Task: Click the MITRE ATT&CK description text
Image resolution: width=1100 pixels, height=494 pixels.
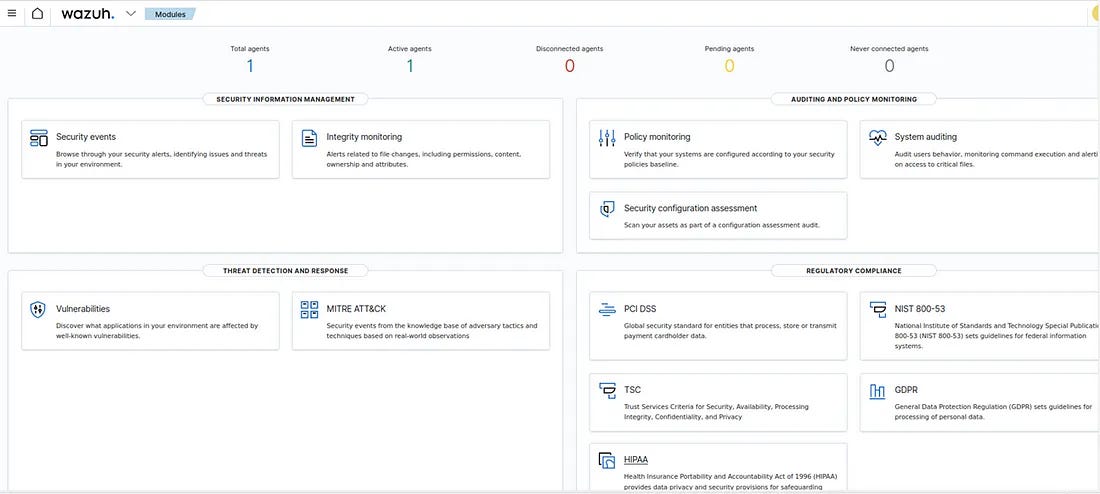Action: 431,331
